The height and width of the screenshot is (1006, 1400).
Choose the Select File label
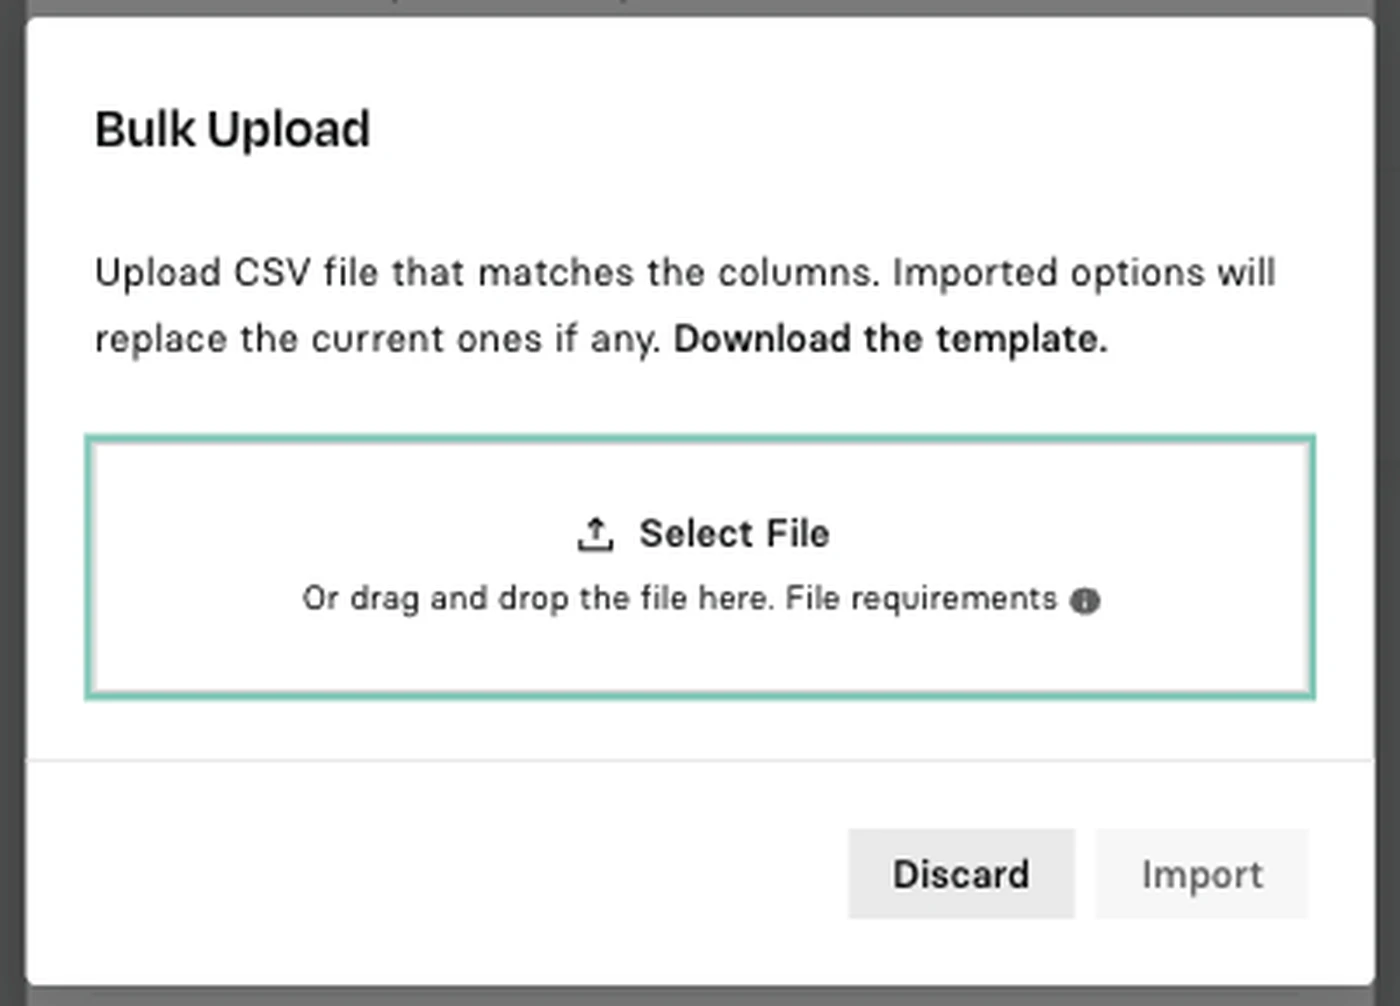point(734,534)
